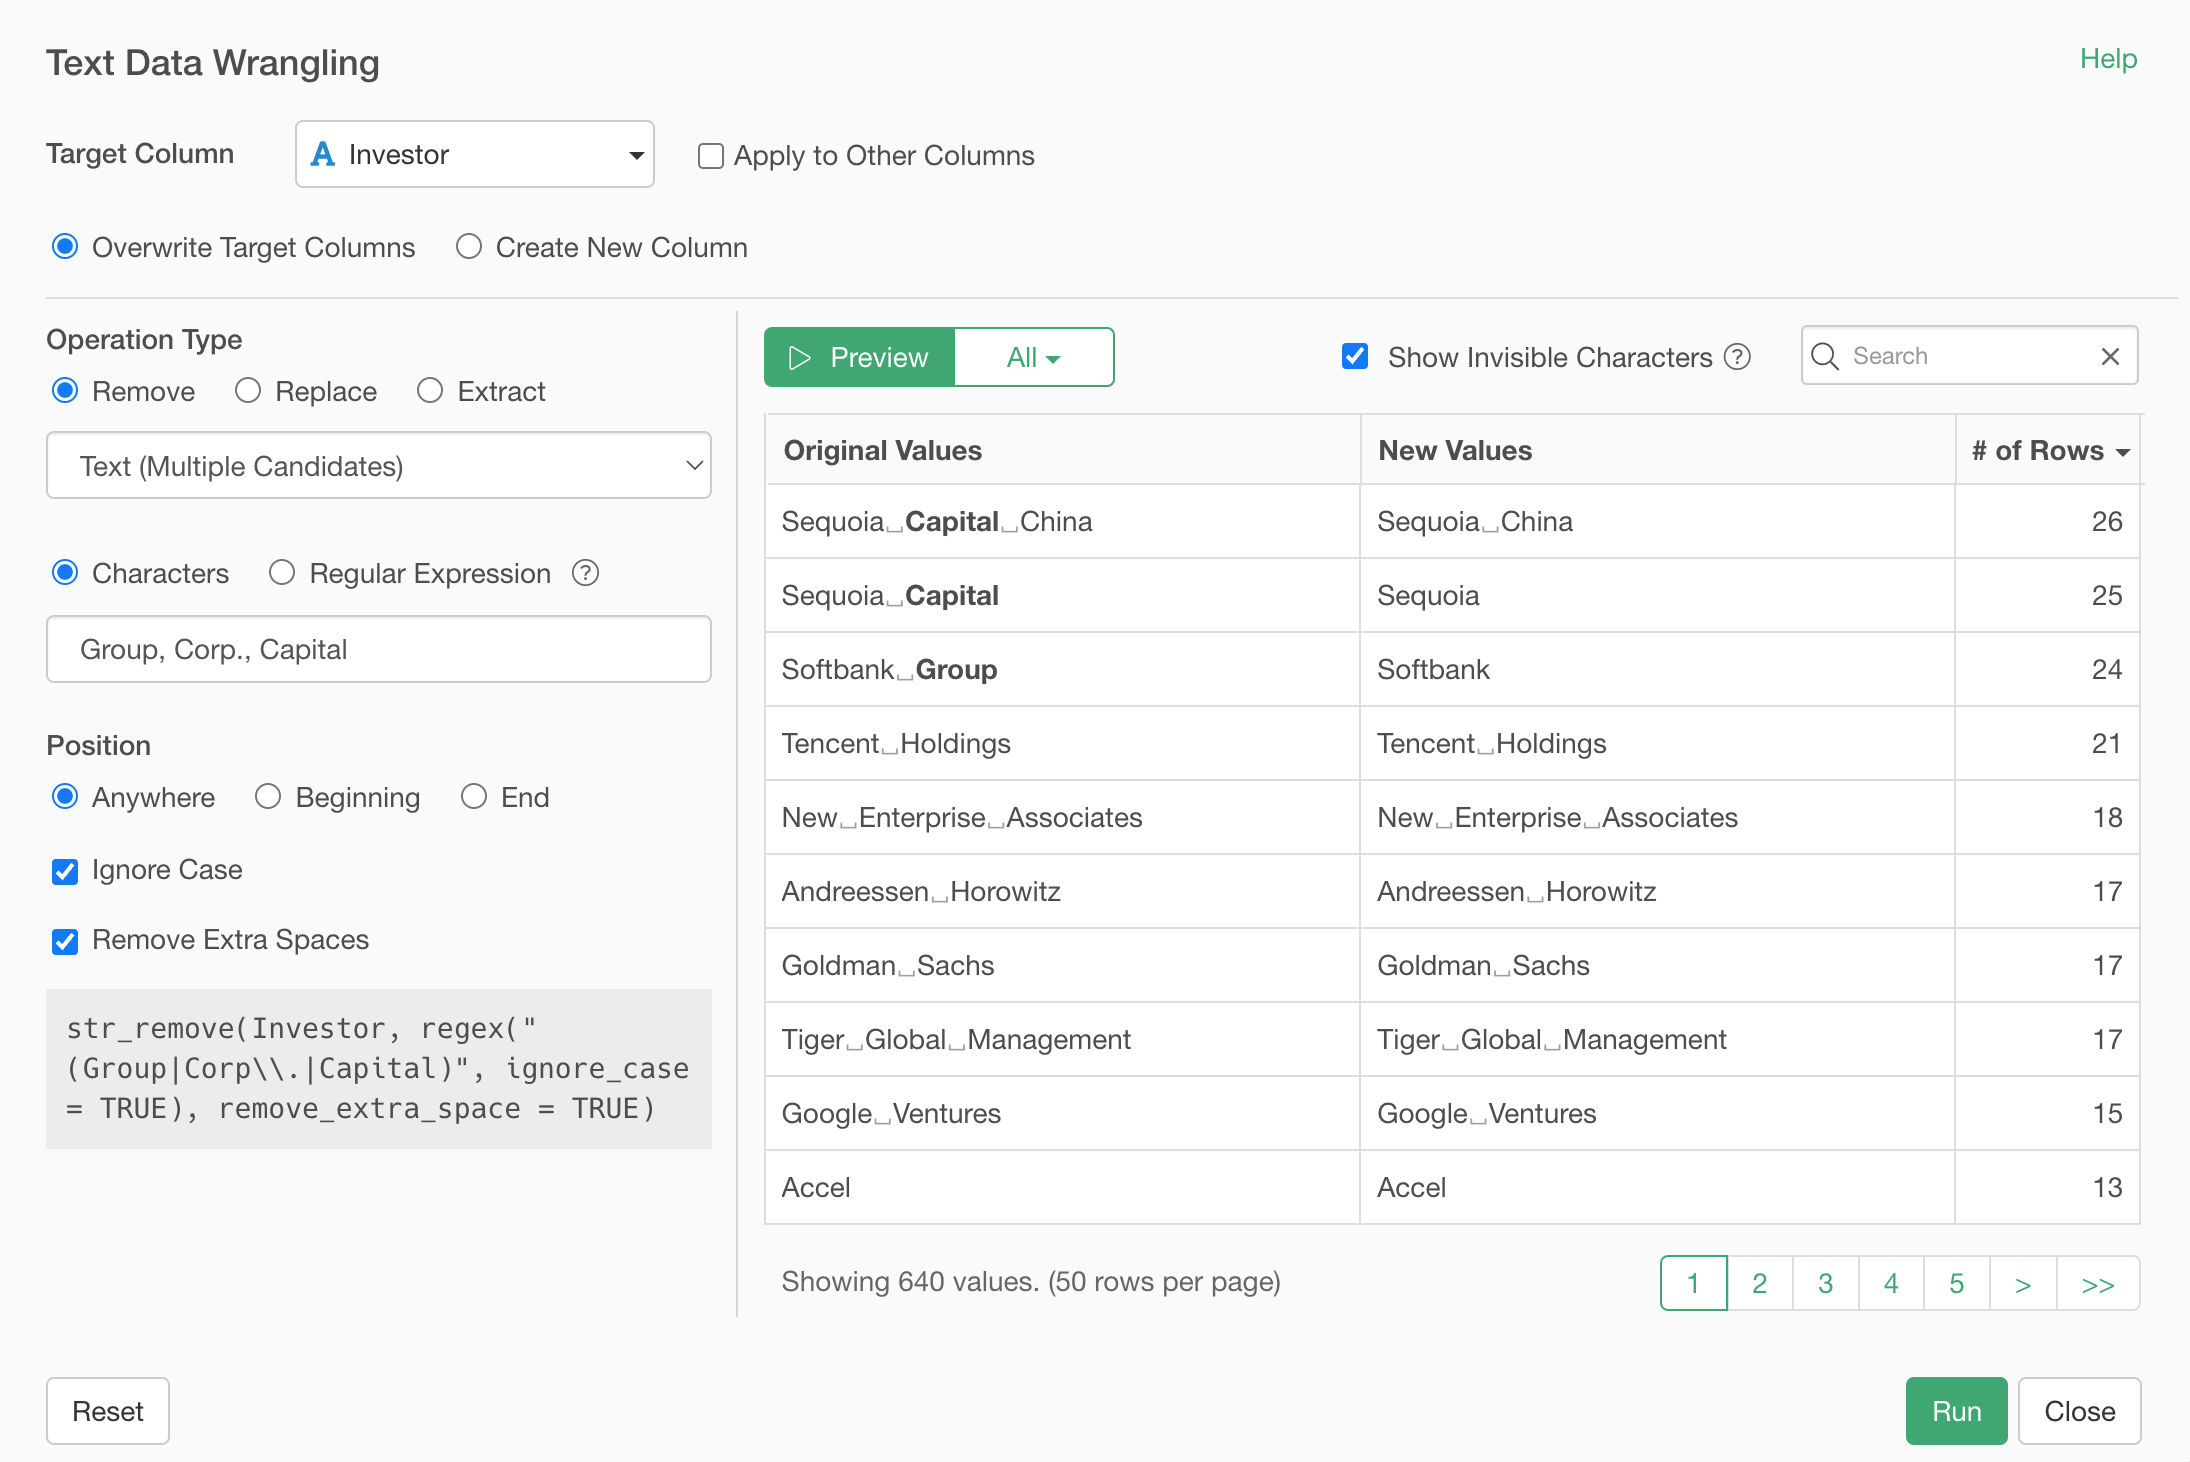
Task: Clear the search box with X icon
Action: pos(2110,356)
